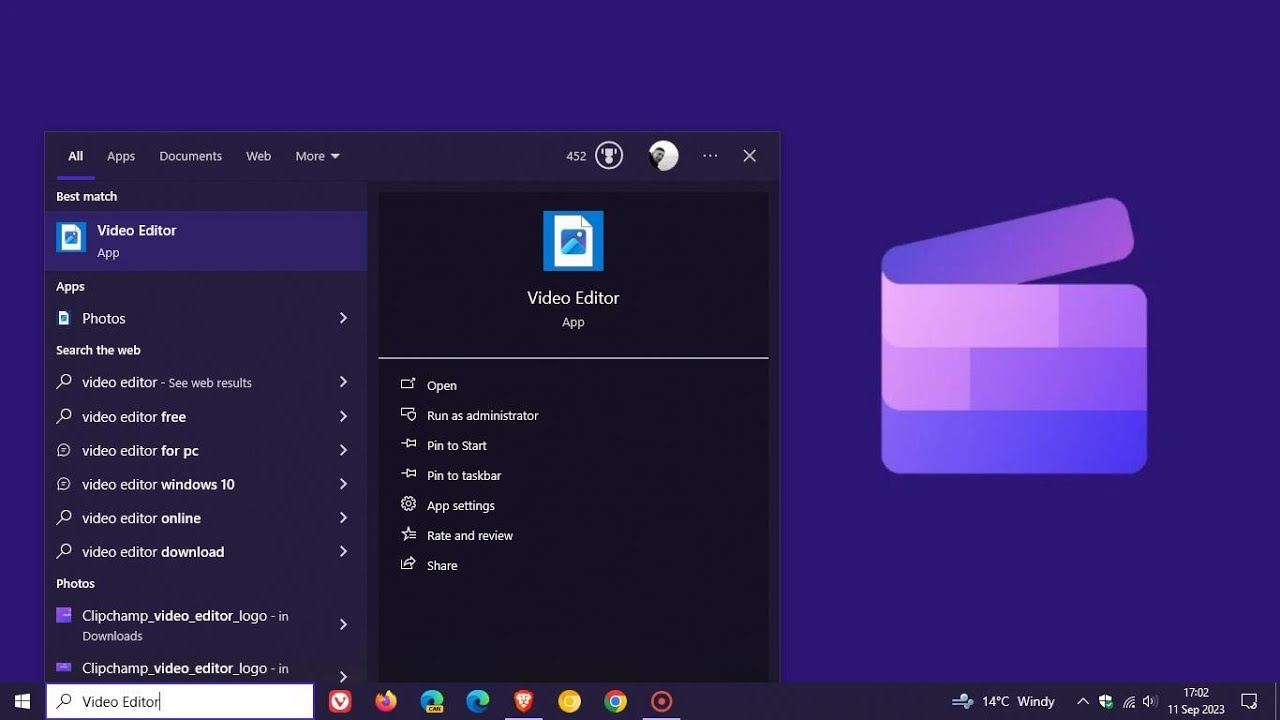
Task: Open Windows Security tray icon
Action: pyautogui.click(x=1106, y=701)
